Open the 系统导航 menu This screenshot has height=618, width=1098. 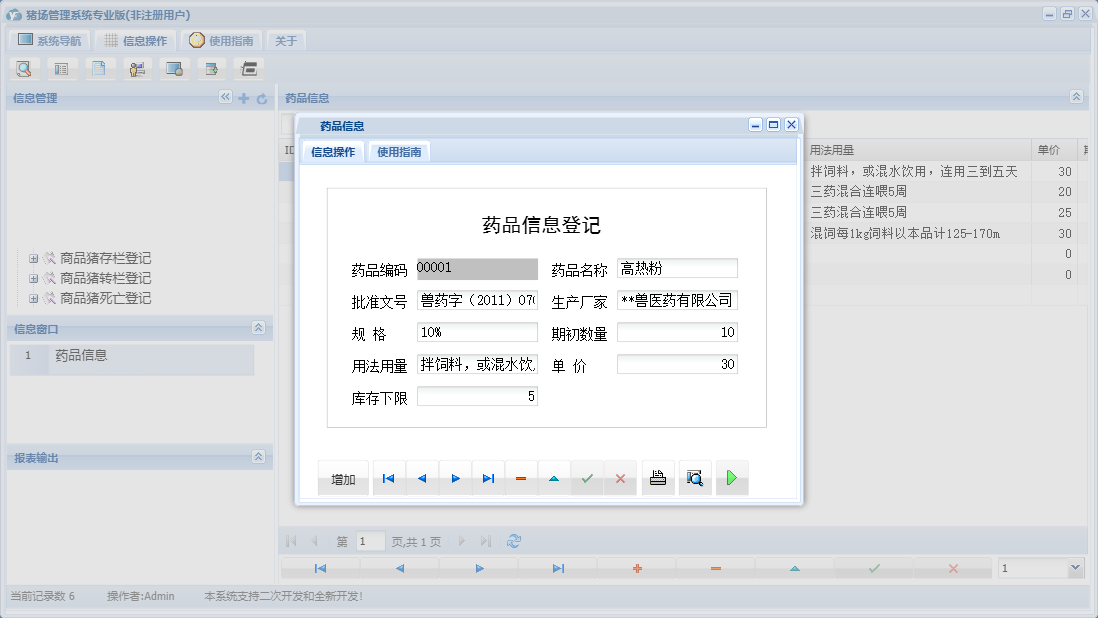48,40
